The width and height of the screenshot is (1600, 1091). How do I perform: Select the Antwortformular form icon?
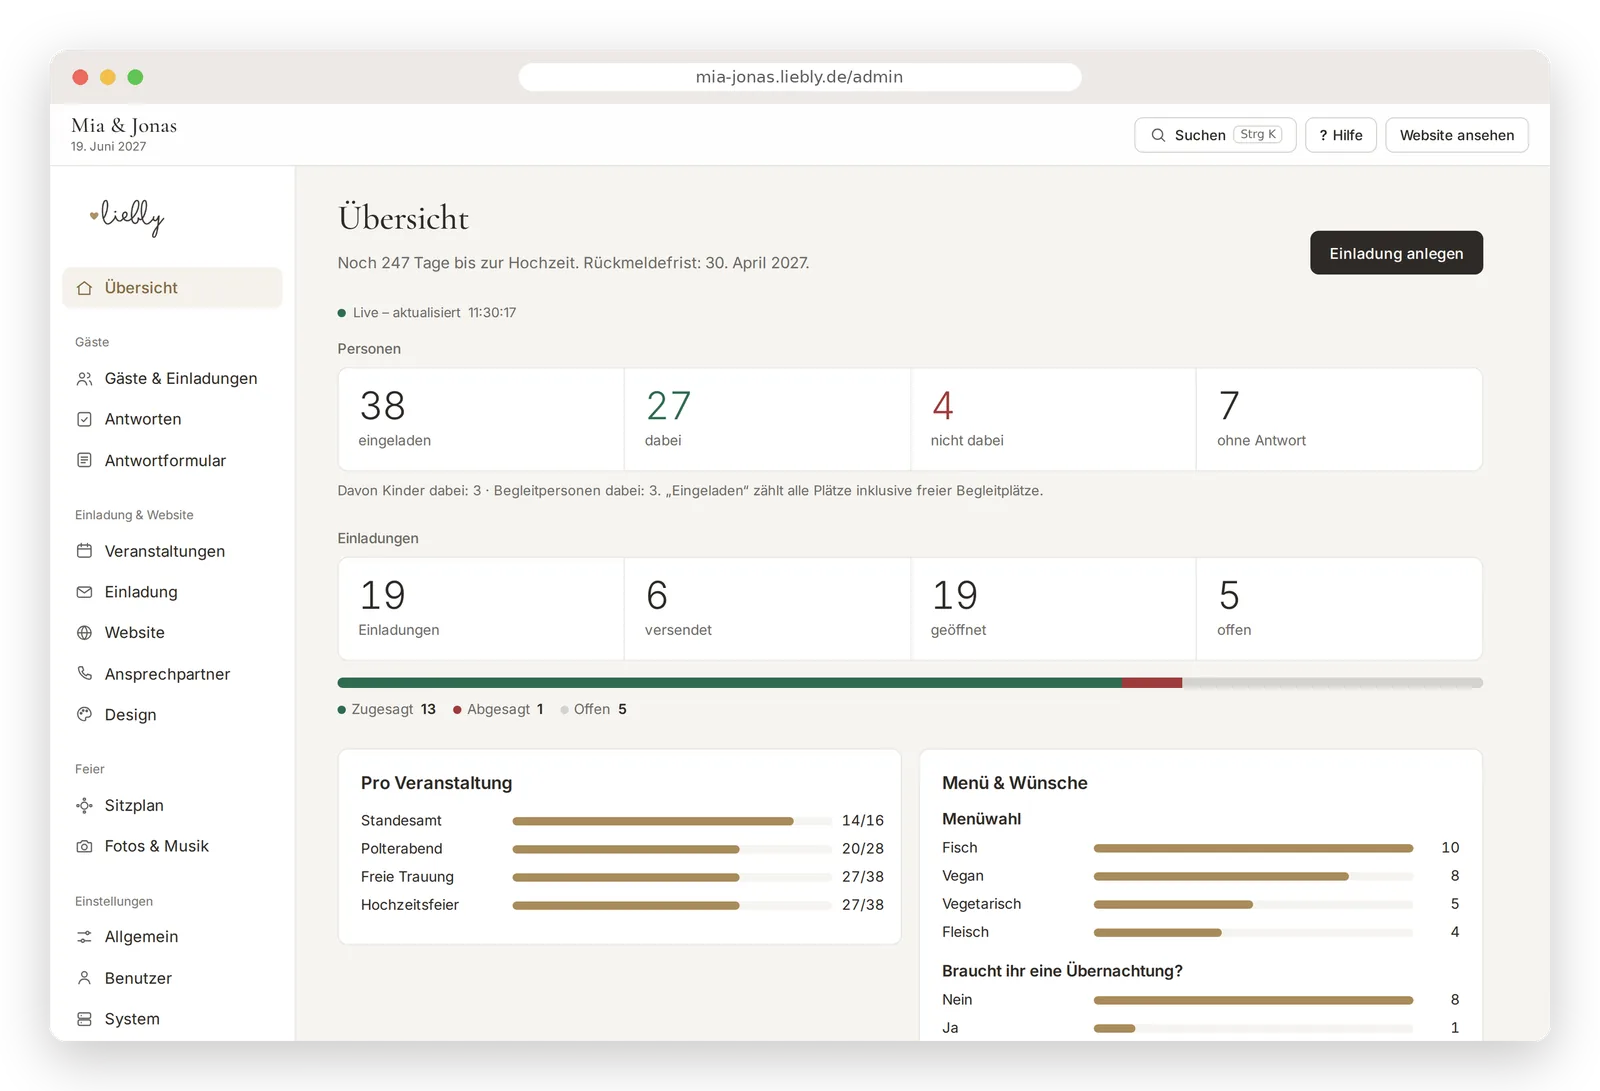85,461
